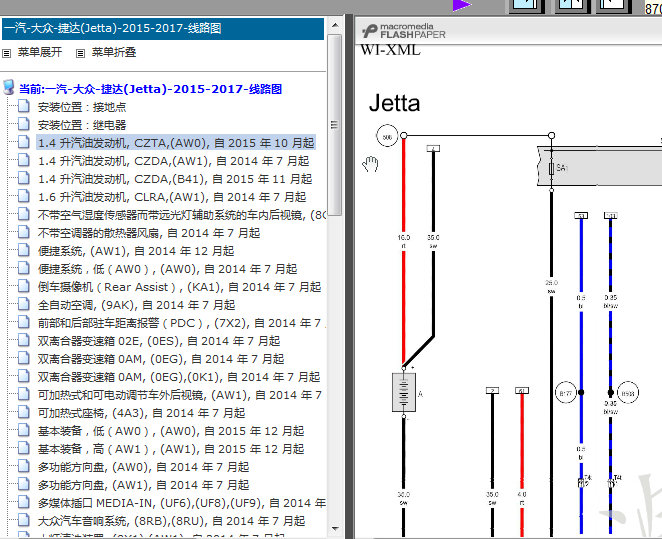Click battery component A in the diagram
The height and width of the screenshot is (539, 662).
coord(404,392)
